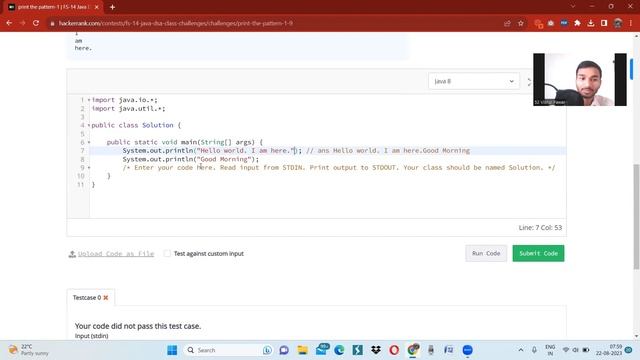640x360 pixels.
Task: Collapse the Solution class fold arrow at line 4
Action: point(89,125)
